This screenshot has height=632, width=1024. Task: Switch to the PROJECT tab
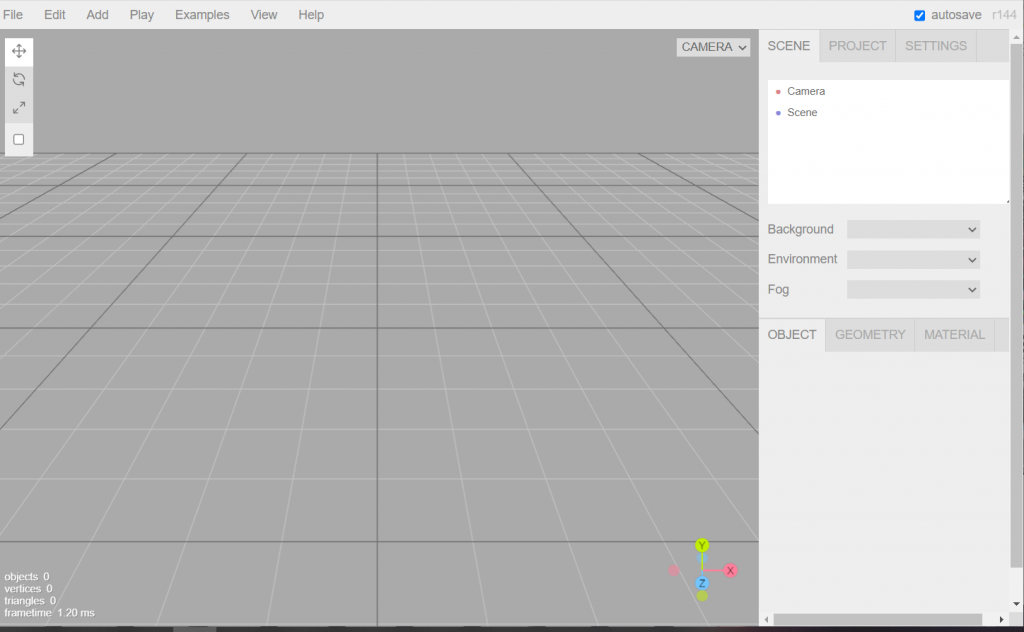[x=857, y=46]
